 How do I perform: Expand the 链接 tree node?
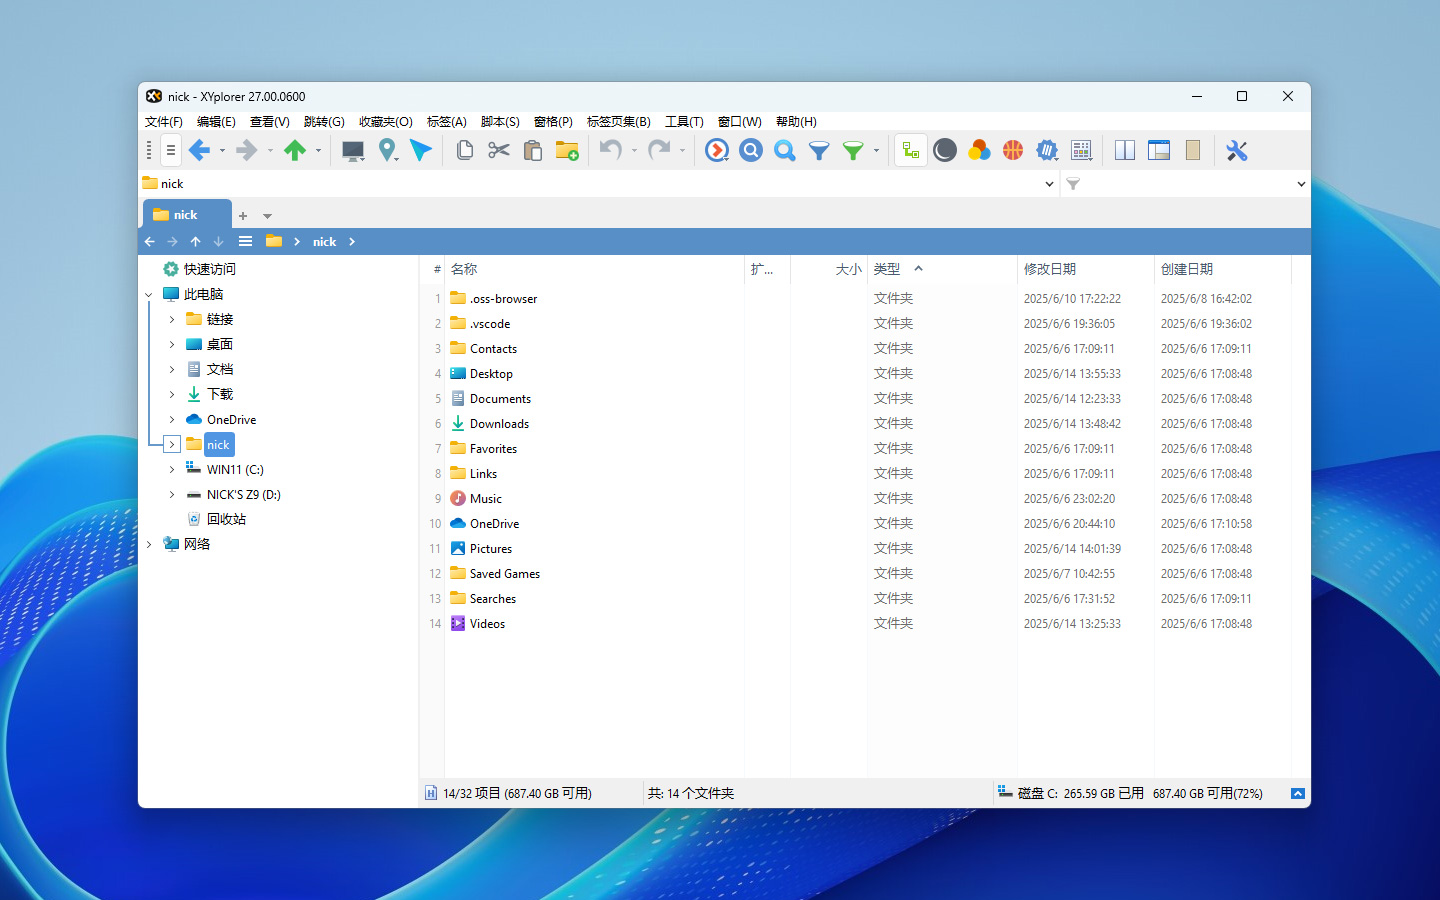coord(172,320)
